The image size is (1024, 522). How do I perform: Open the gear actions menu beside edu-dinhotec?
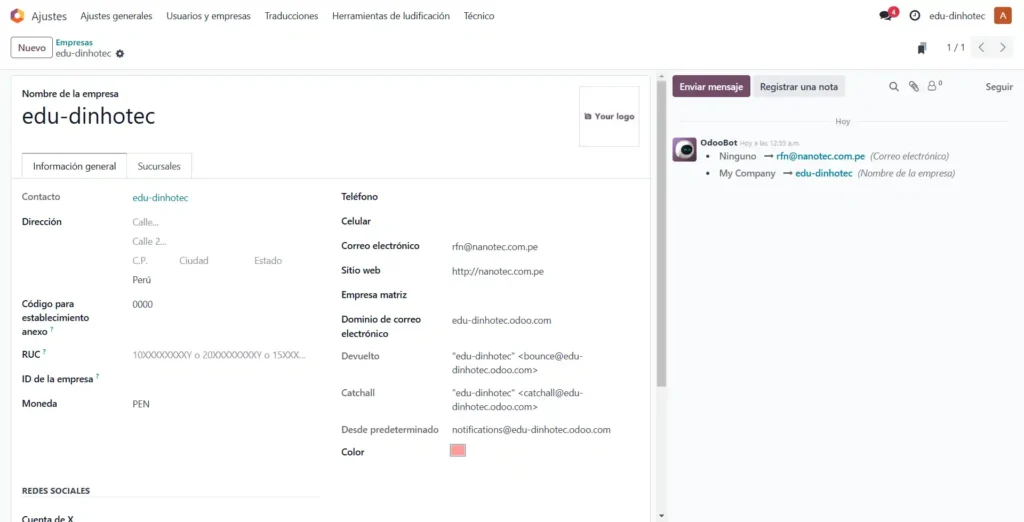tap(120, 54)
